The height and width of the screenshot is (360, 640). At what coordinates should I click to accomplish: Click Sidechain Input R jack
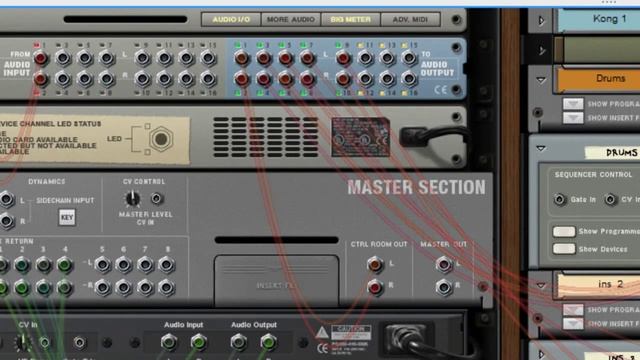[x=6, y=221]
